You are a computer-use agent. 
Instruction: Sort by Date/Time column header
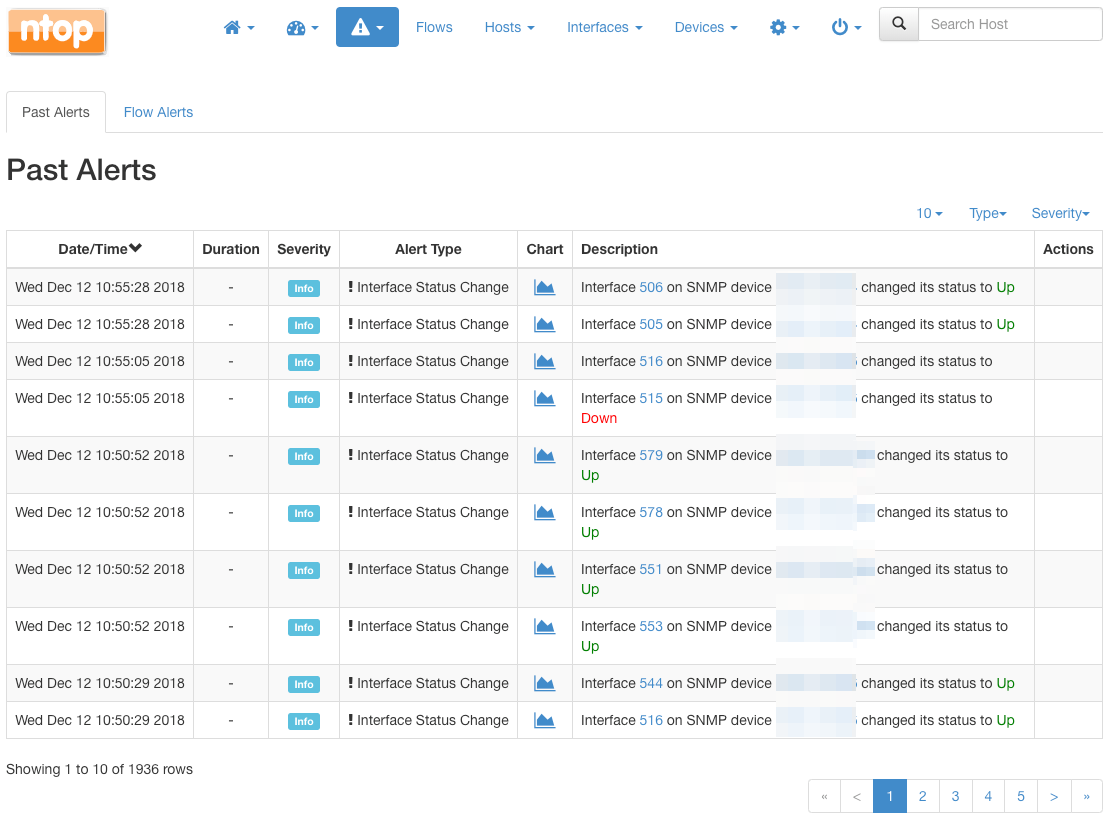point(100,249)
